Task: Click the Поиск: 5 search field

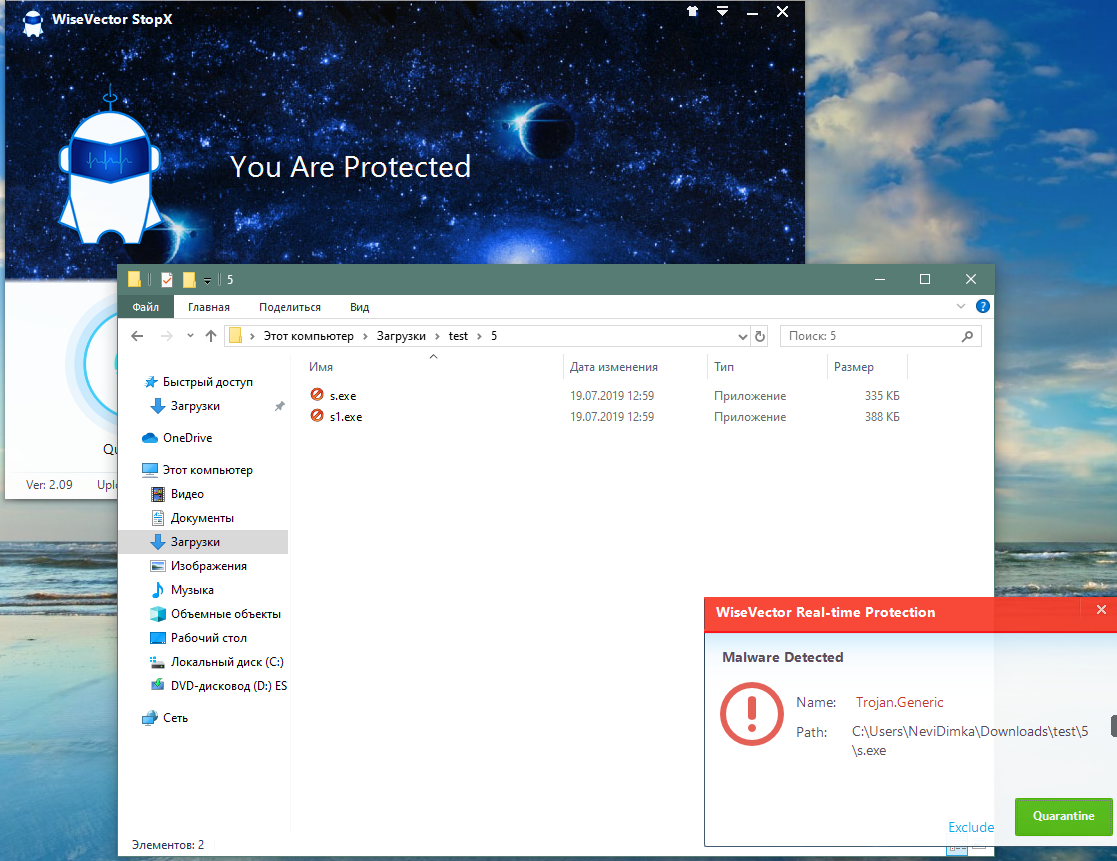Action: [880, 336]
